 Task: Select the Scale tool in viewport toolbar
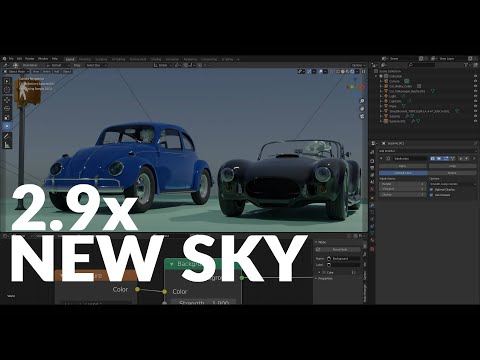point(7,117)
